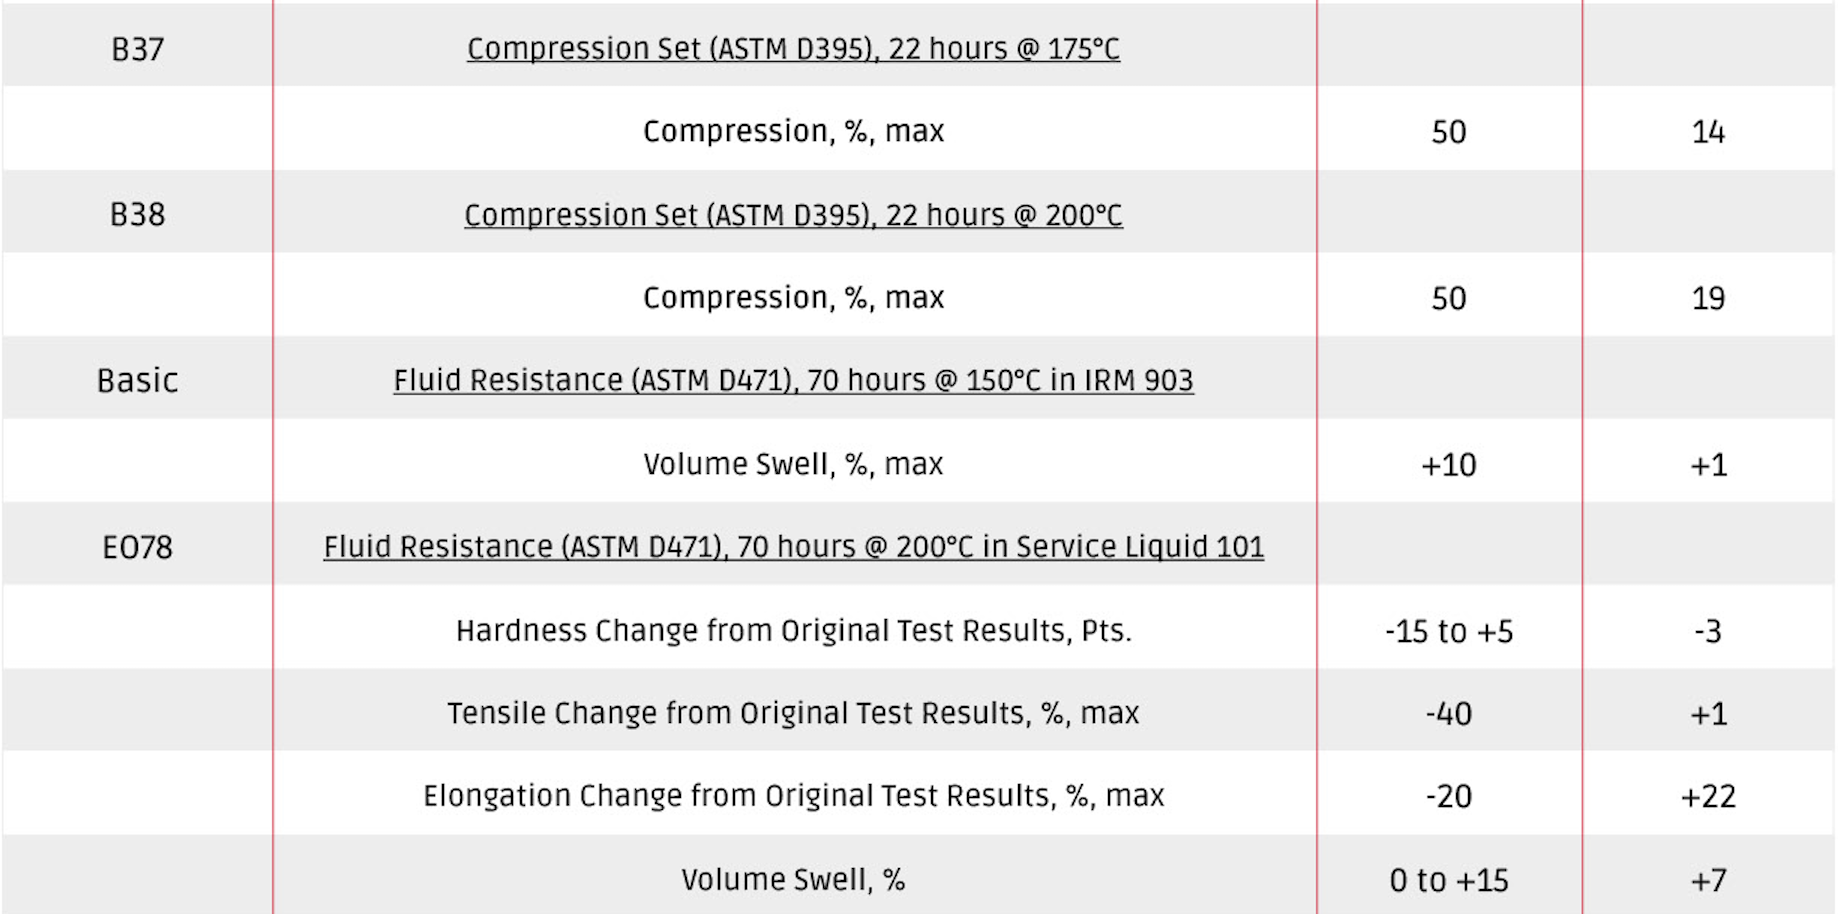Select Volume Swell %, max text
This screenshot has height=914, width=1838.
[x=793, y=464]
